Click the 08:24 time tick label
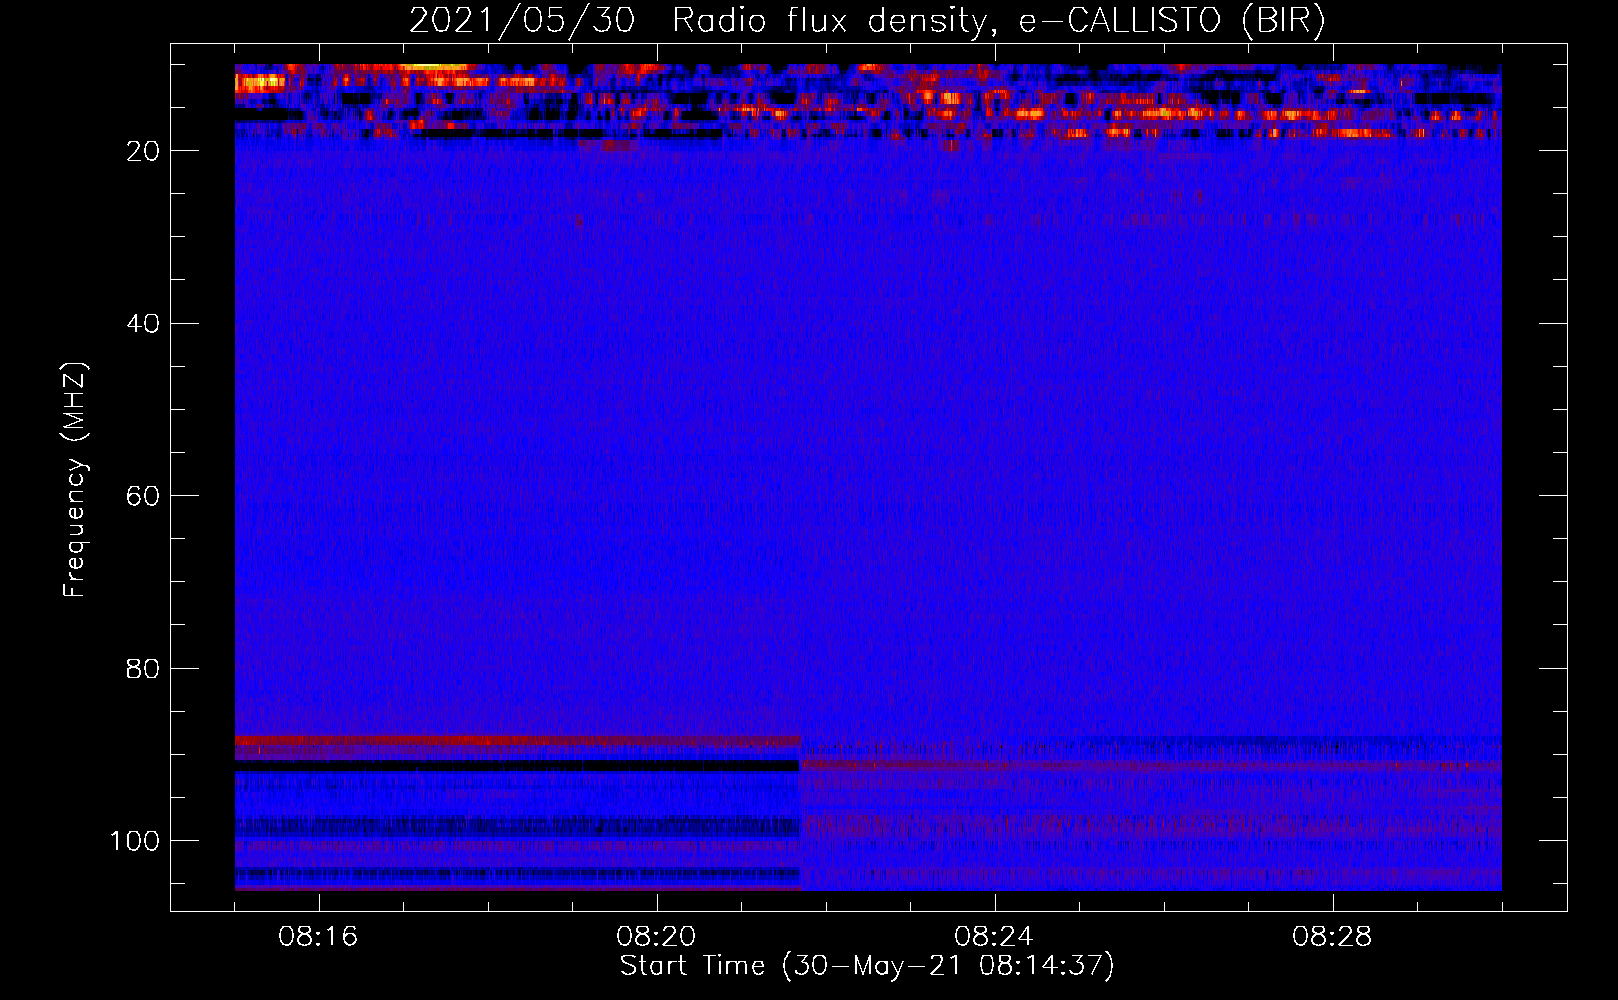Viewport: 1618px width, 1000px height. click(x=994, y=937)
